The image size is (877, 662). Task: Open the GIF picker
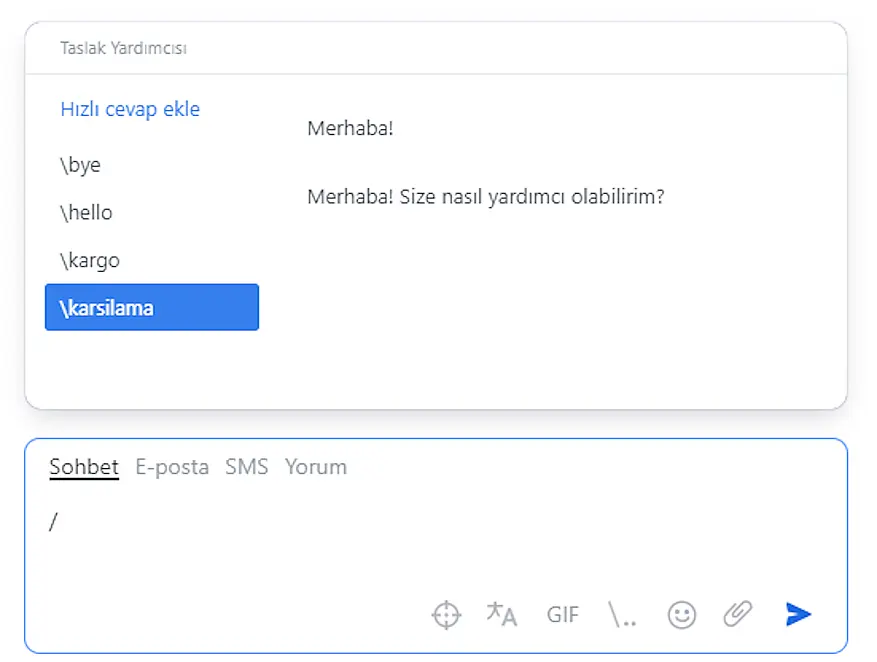pos(563,614)
